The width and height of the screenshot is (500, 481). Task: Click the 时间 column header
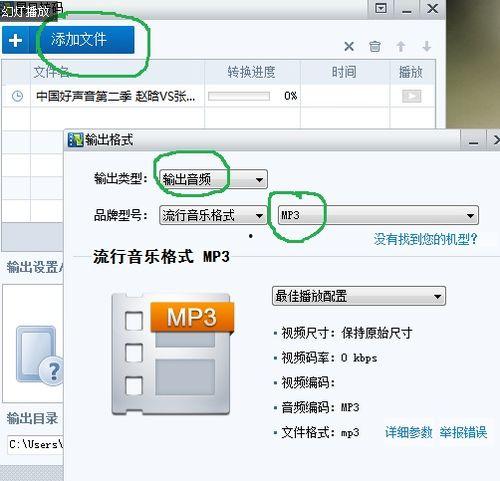click(x=344, y=72)
